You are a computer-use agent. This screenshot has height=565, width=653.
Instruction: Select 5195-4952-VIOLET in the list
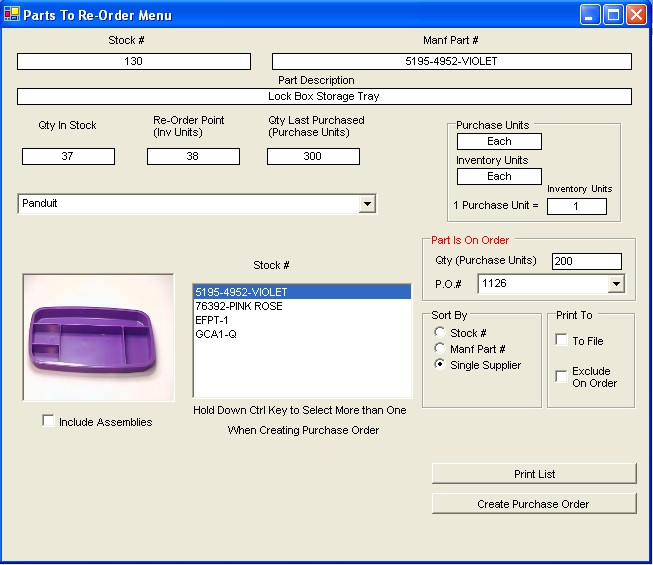(x=302, y=292)
